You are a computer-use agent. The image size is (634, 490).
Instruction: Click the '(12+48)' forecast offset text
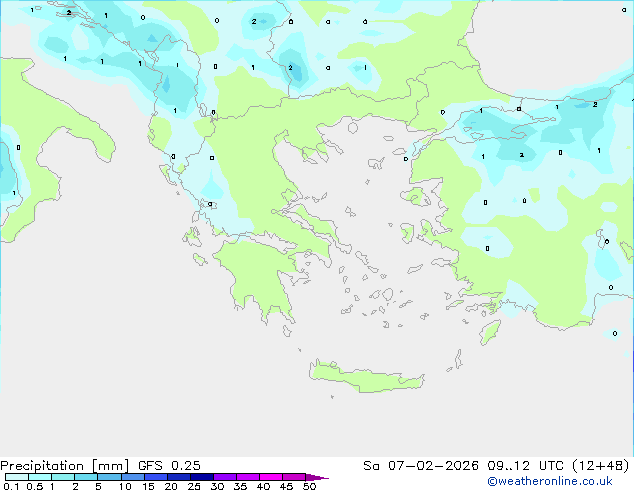(x=601, y=466)
